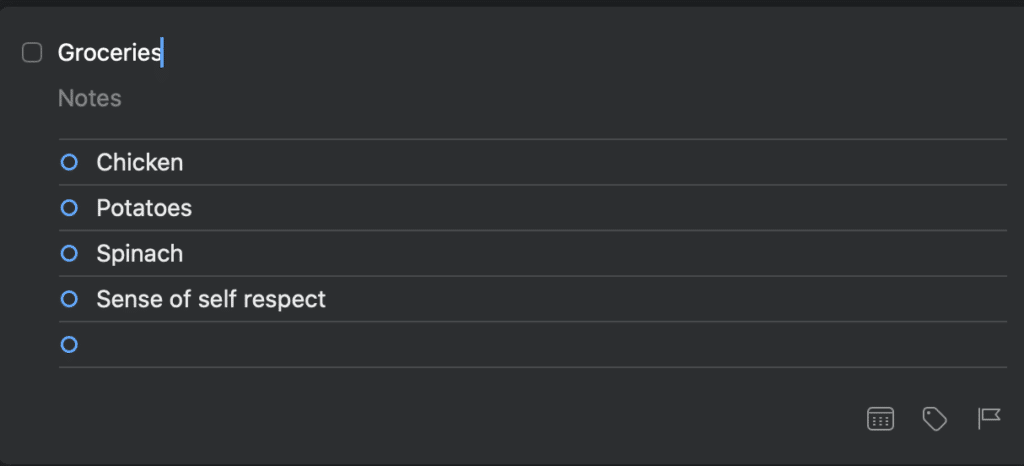Click the empty checklist row text area

549,344
